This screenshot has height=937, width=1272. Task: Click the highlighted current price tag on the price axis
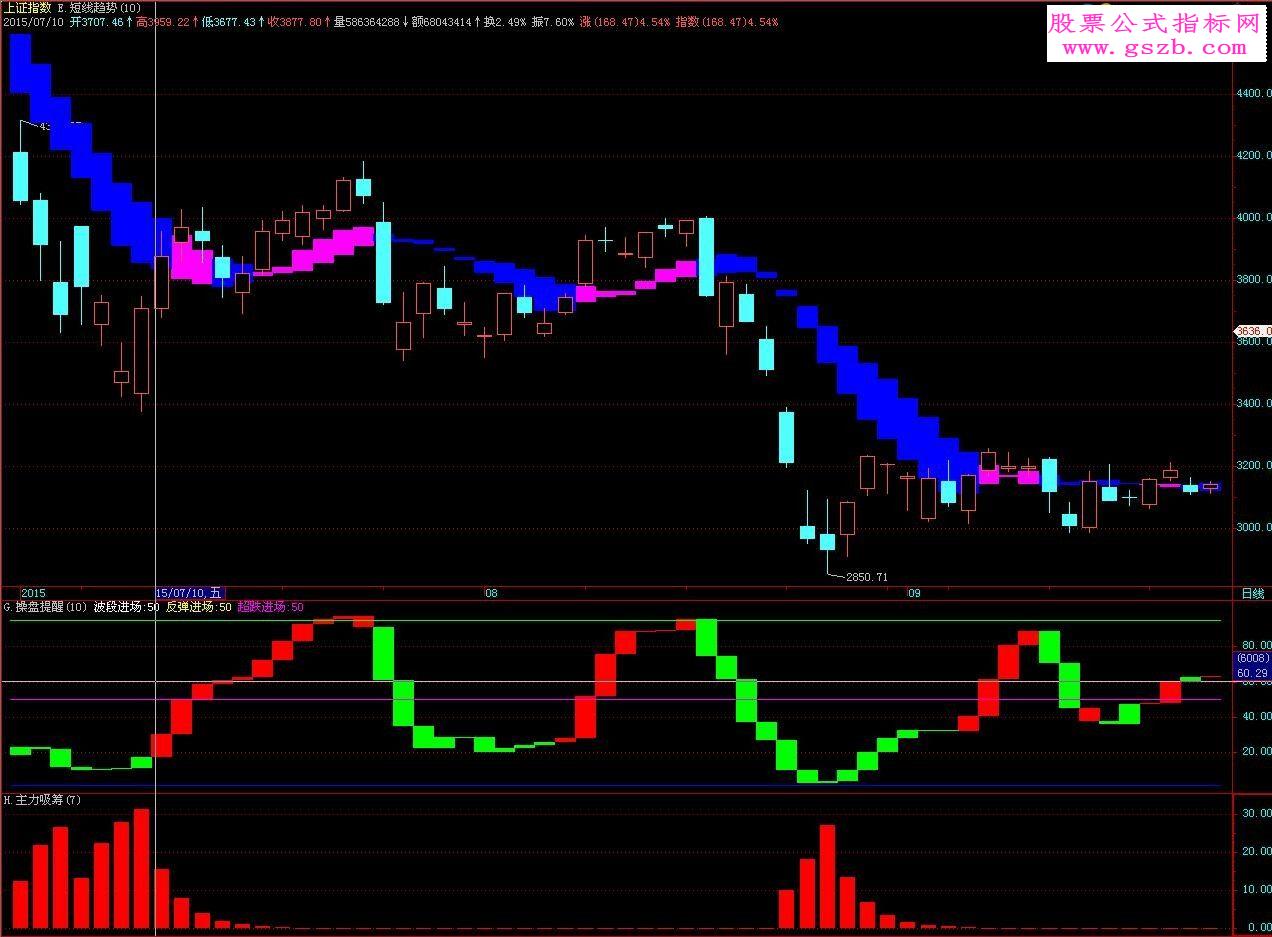tap(1253, 331)
